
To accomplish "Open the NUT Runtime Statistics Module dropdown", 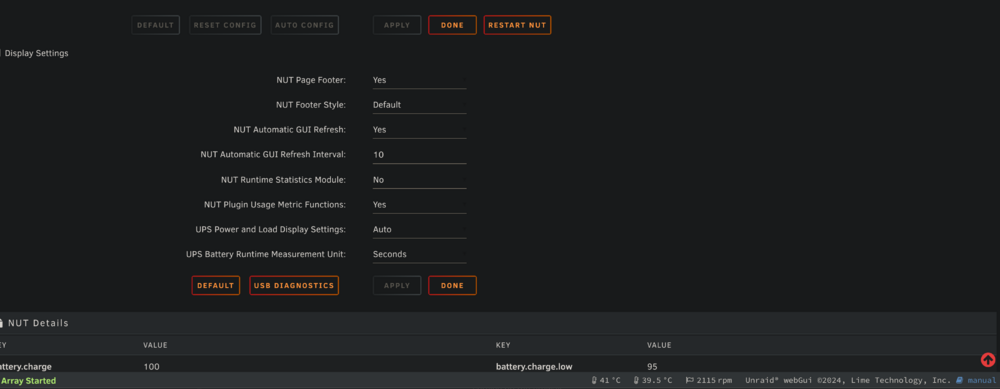I will pos(419,180).
